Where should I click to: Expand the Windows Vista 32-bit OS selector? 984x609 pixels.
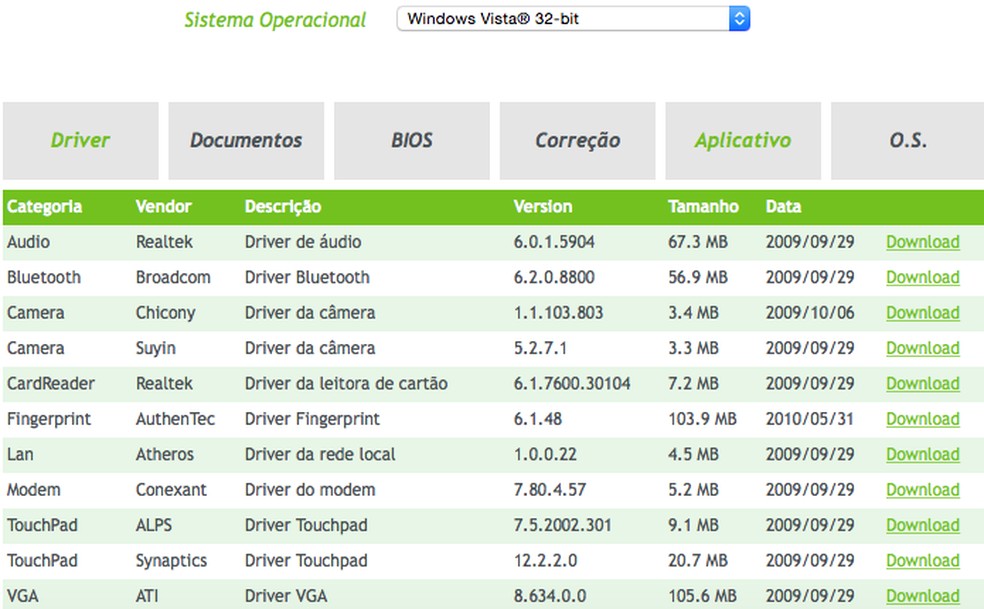pos(570,18)
